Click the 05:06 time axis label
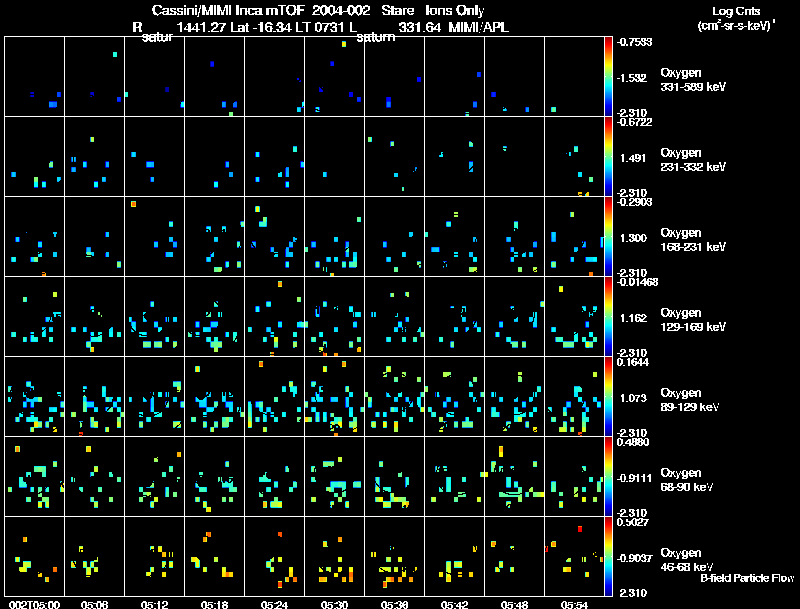Image resolution: width=800 pixels, height=609 pixels. coord(94,605)
